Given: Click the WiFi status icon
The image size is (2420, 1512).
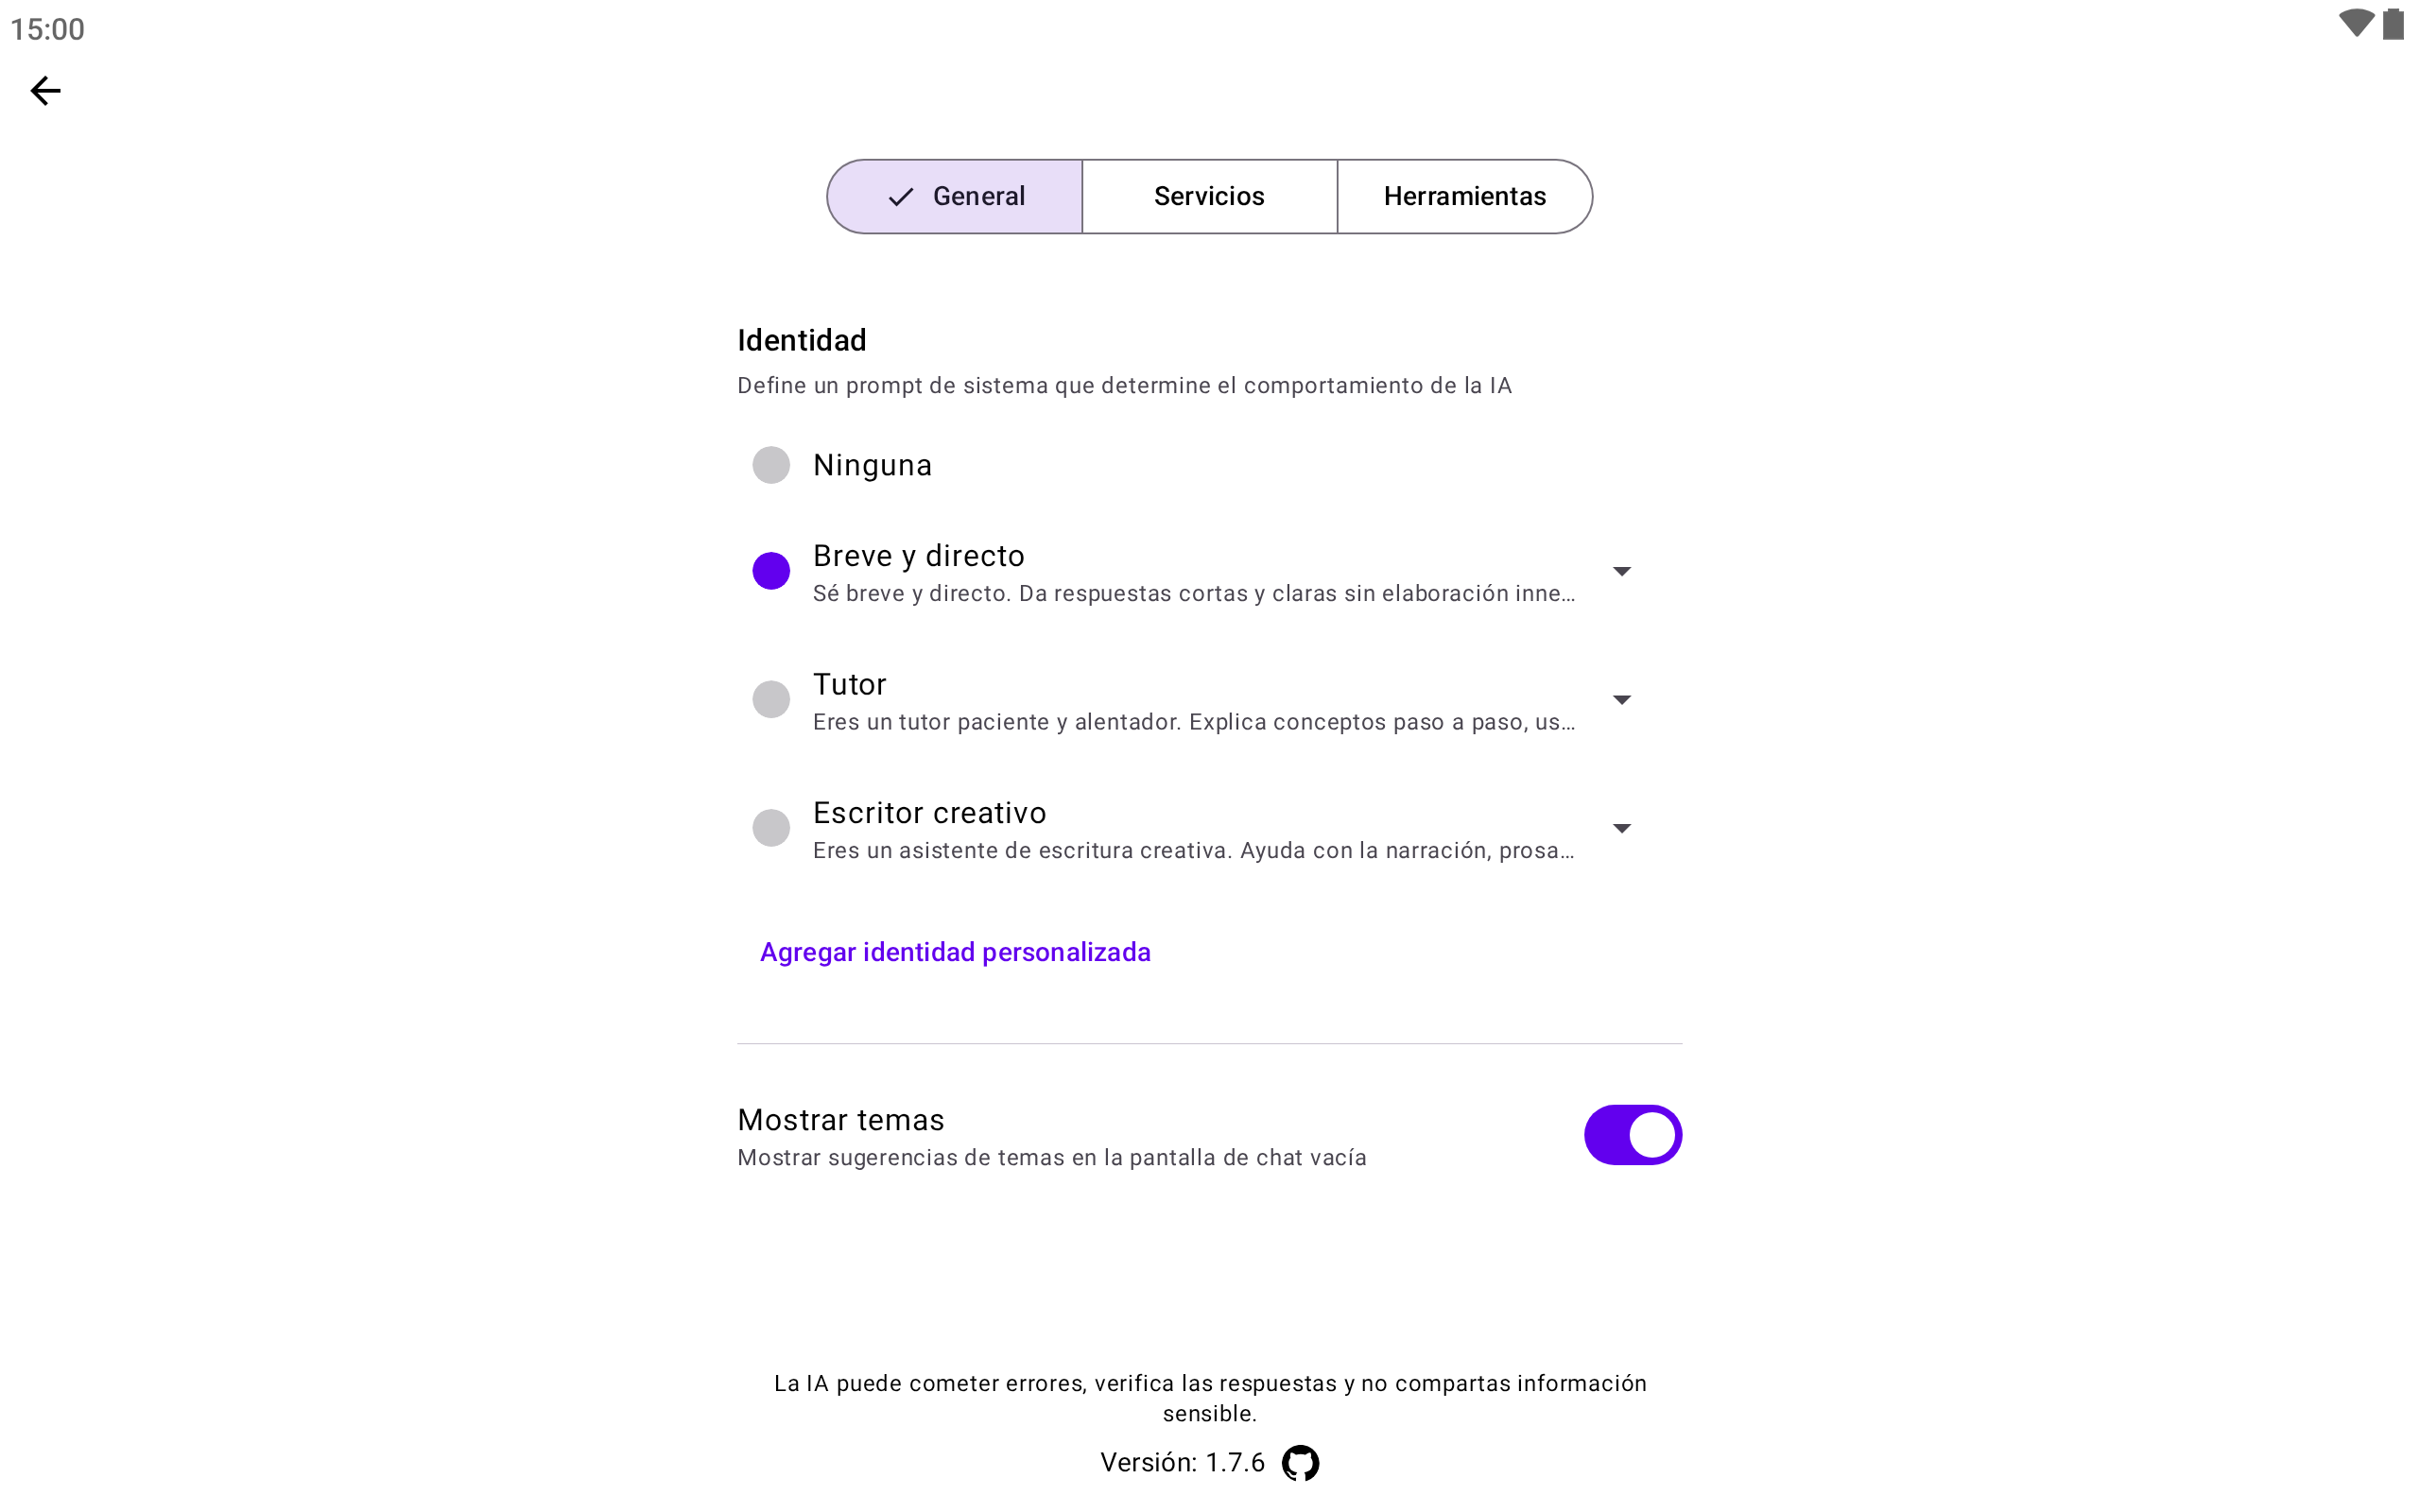Looking at the screenshot, I should (x=2355, y=24).
